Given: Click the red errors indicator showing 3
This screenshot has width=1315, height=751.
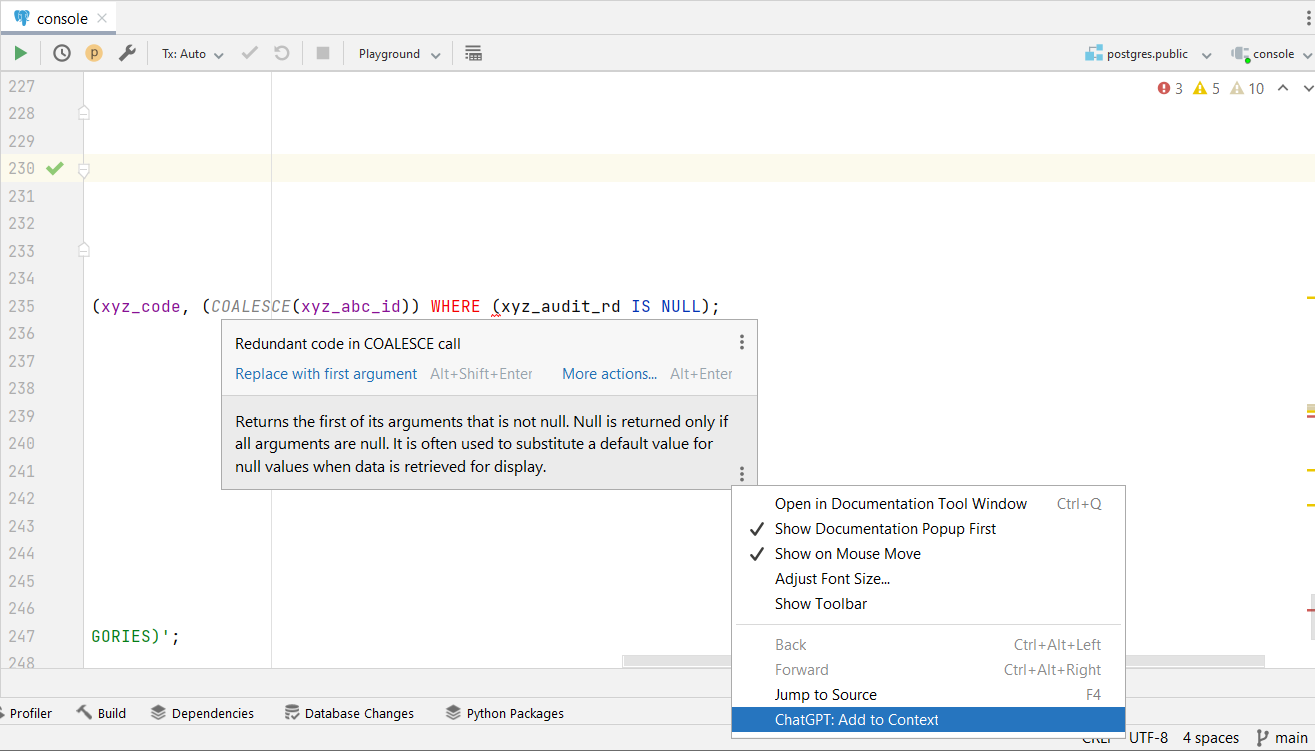Looking at the screenshot, I should tap(1170, 88).
